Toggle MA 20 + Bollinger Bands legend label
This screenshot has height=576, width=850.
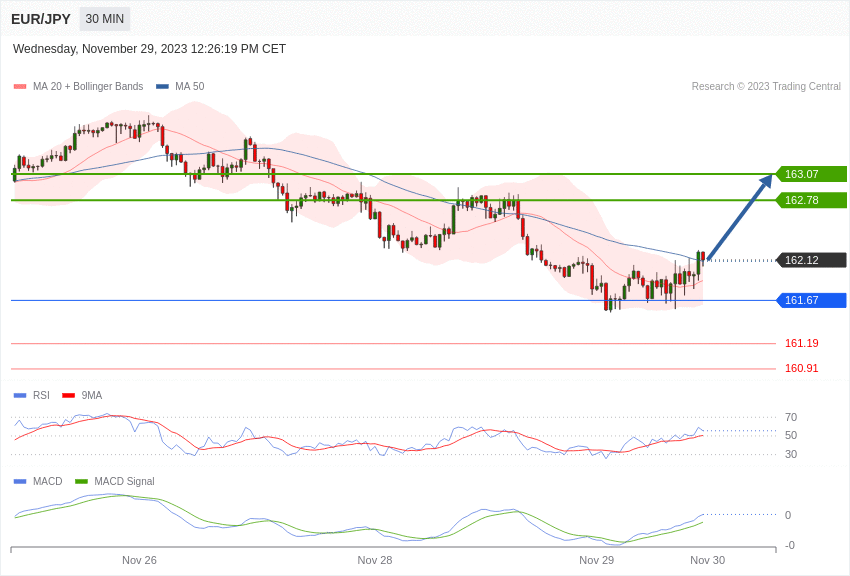click(88, 87)
